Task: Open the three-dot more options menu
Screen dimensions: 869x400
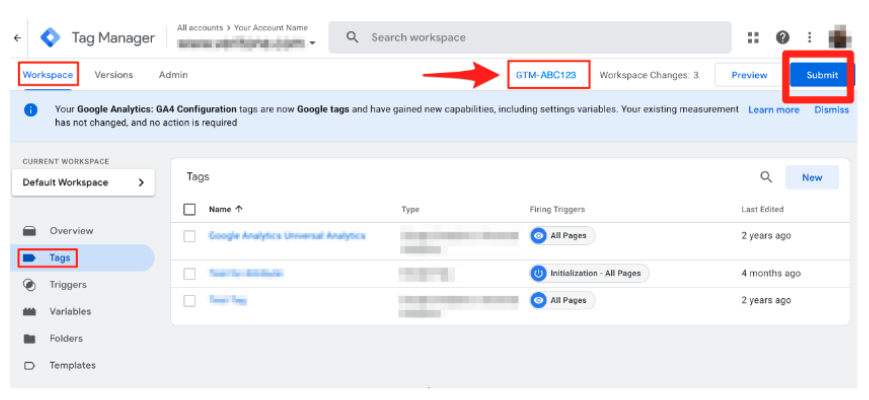Action: (810, 37)
